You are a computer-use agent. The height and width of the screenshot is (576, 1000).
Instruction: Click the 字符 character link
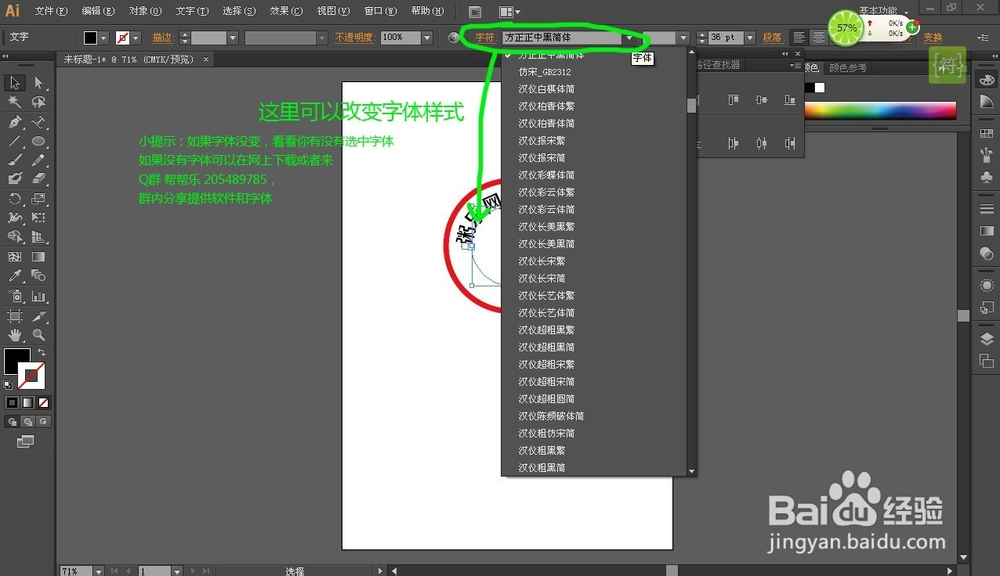[485, 38]
